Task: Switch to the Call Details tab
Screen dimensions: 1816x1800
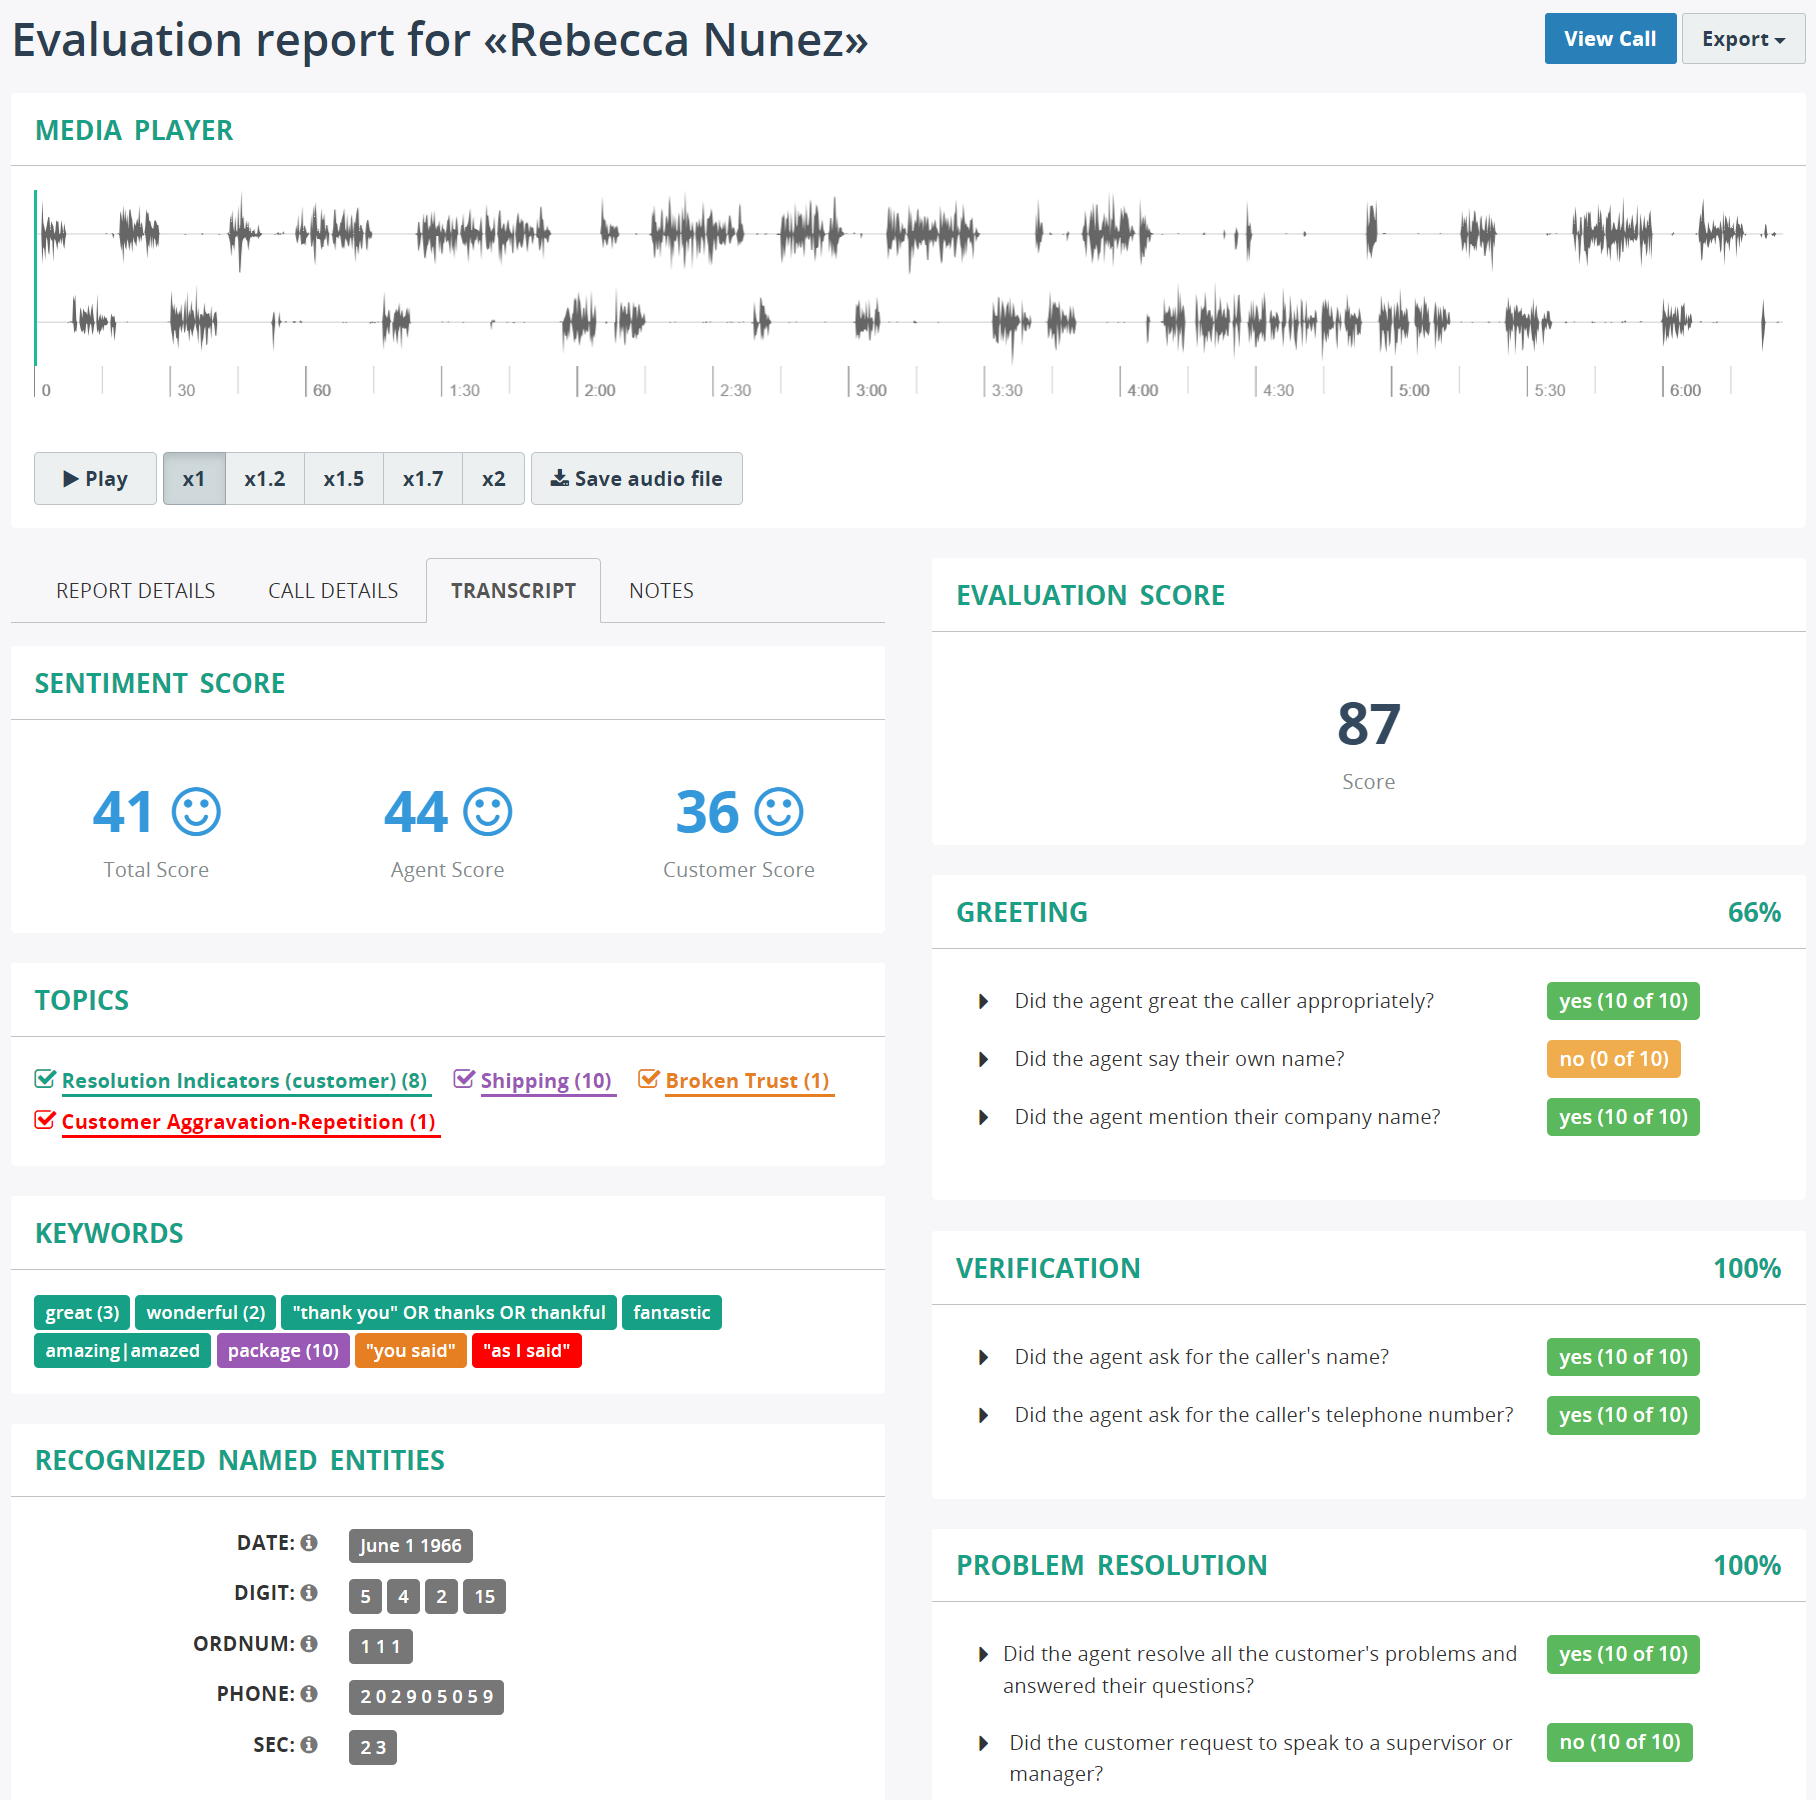Action: click(x=332, y=590)
